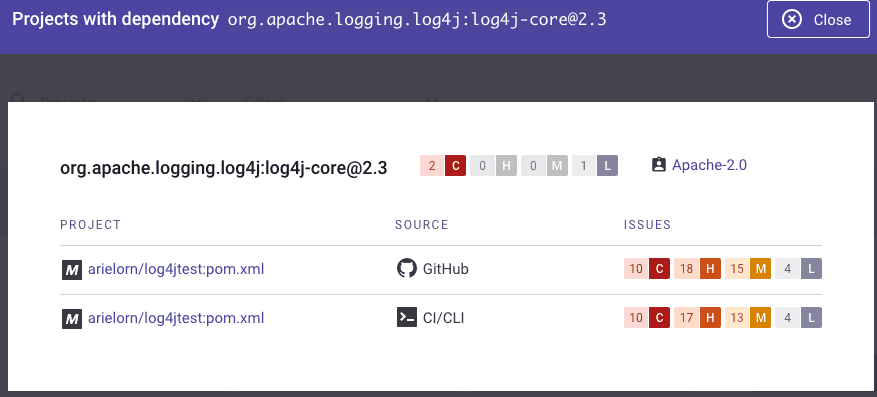The image size is (877, 397).
Task: Click the circled X icon in Close button
Action: pyautogui.click(x=791, y=20)
